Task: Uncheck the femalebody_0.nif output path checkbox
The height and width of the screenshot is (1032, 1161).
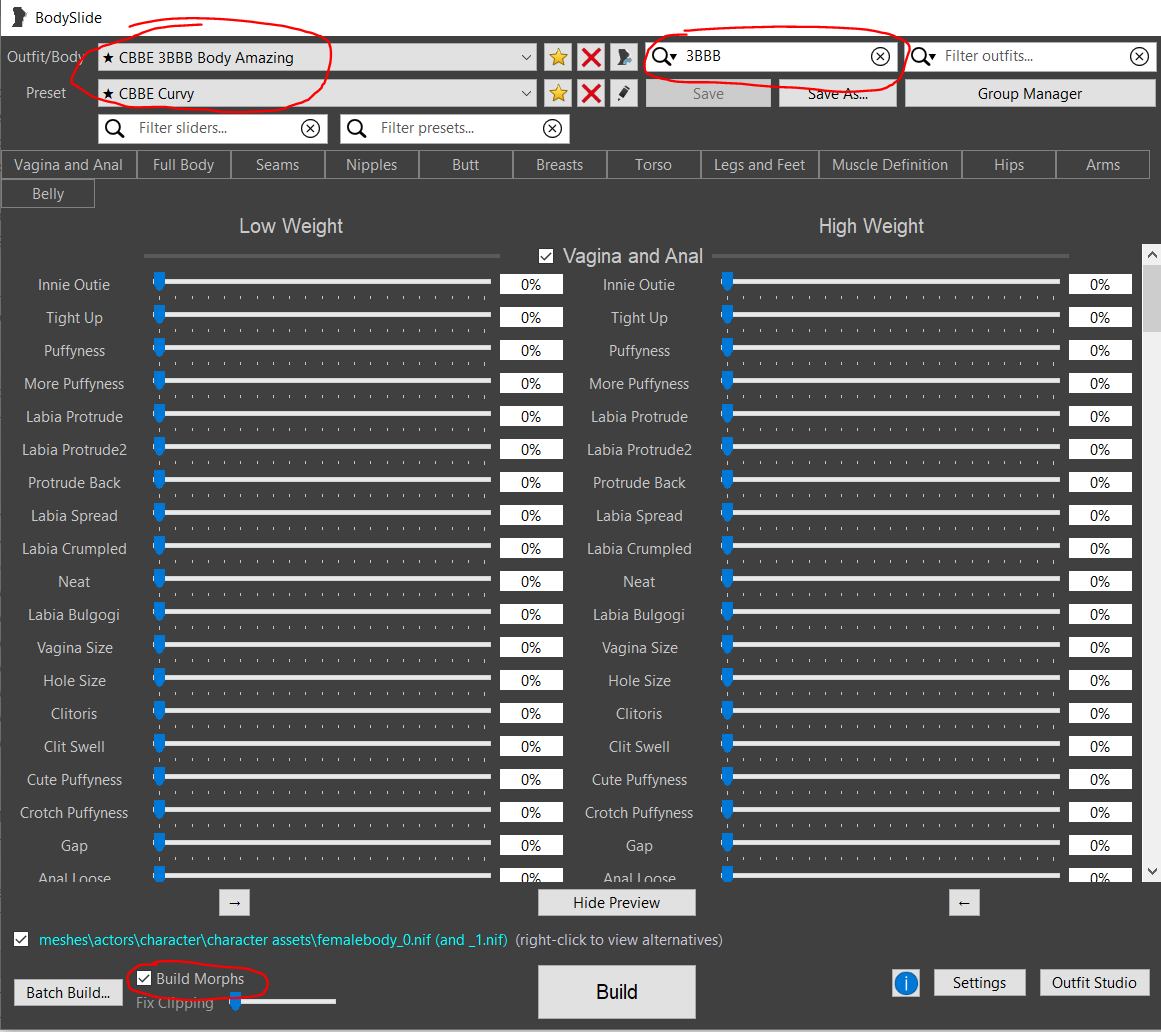Action: click(x=21, y=939)
